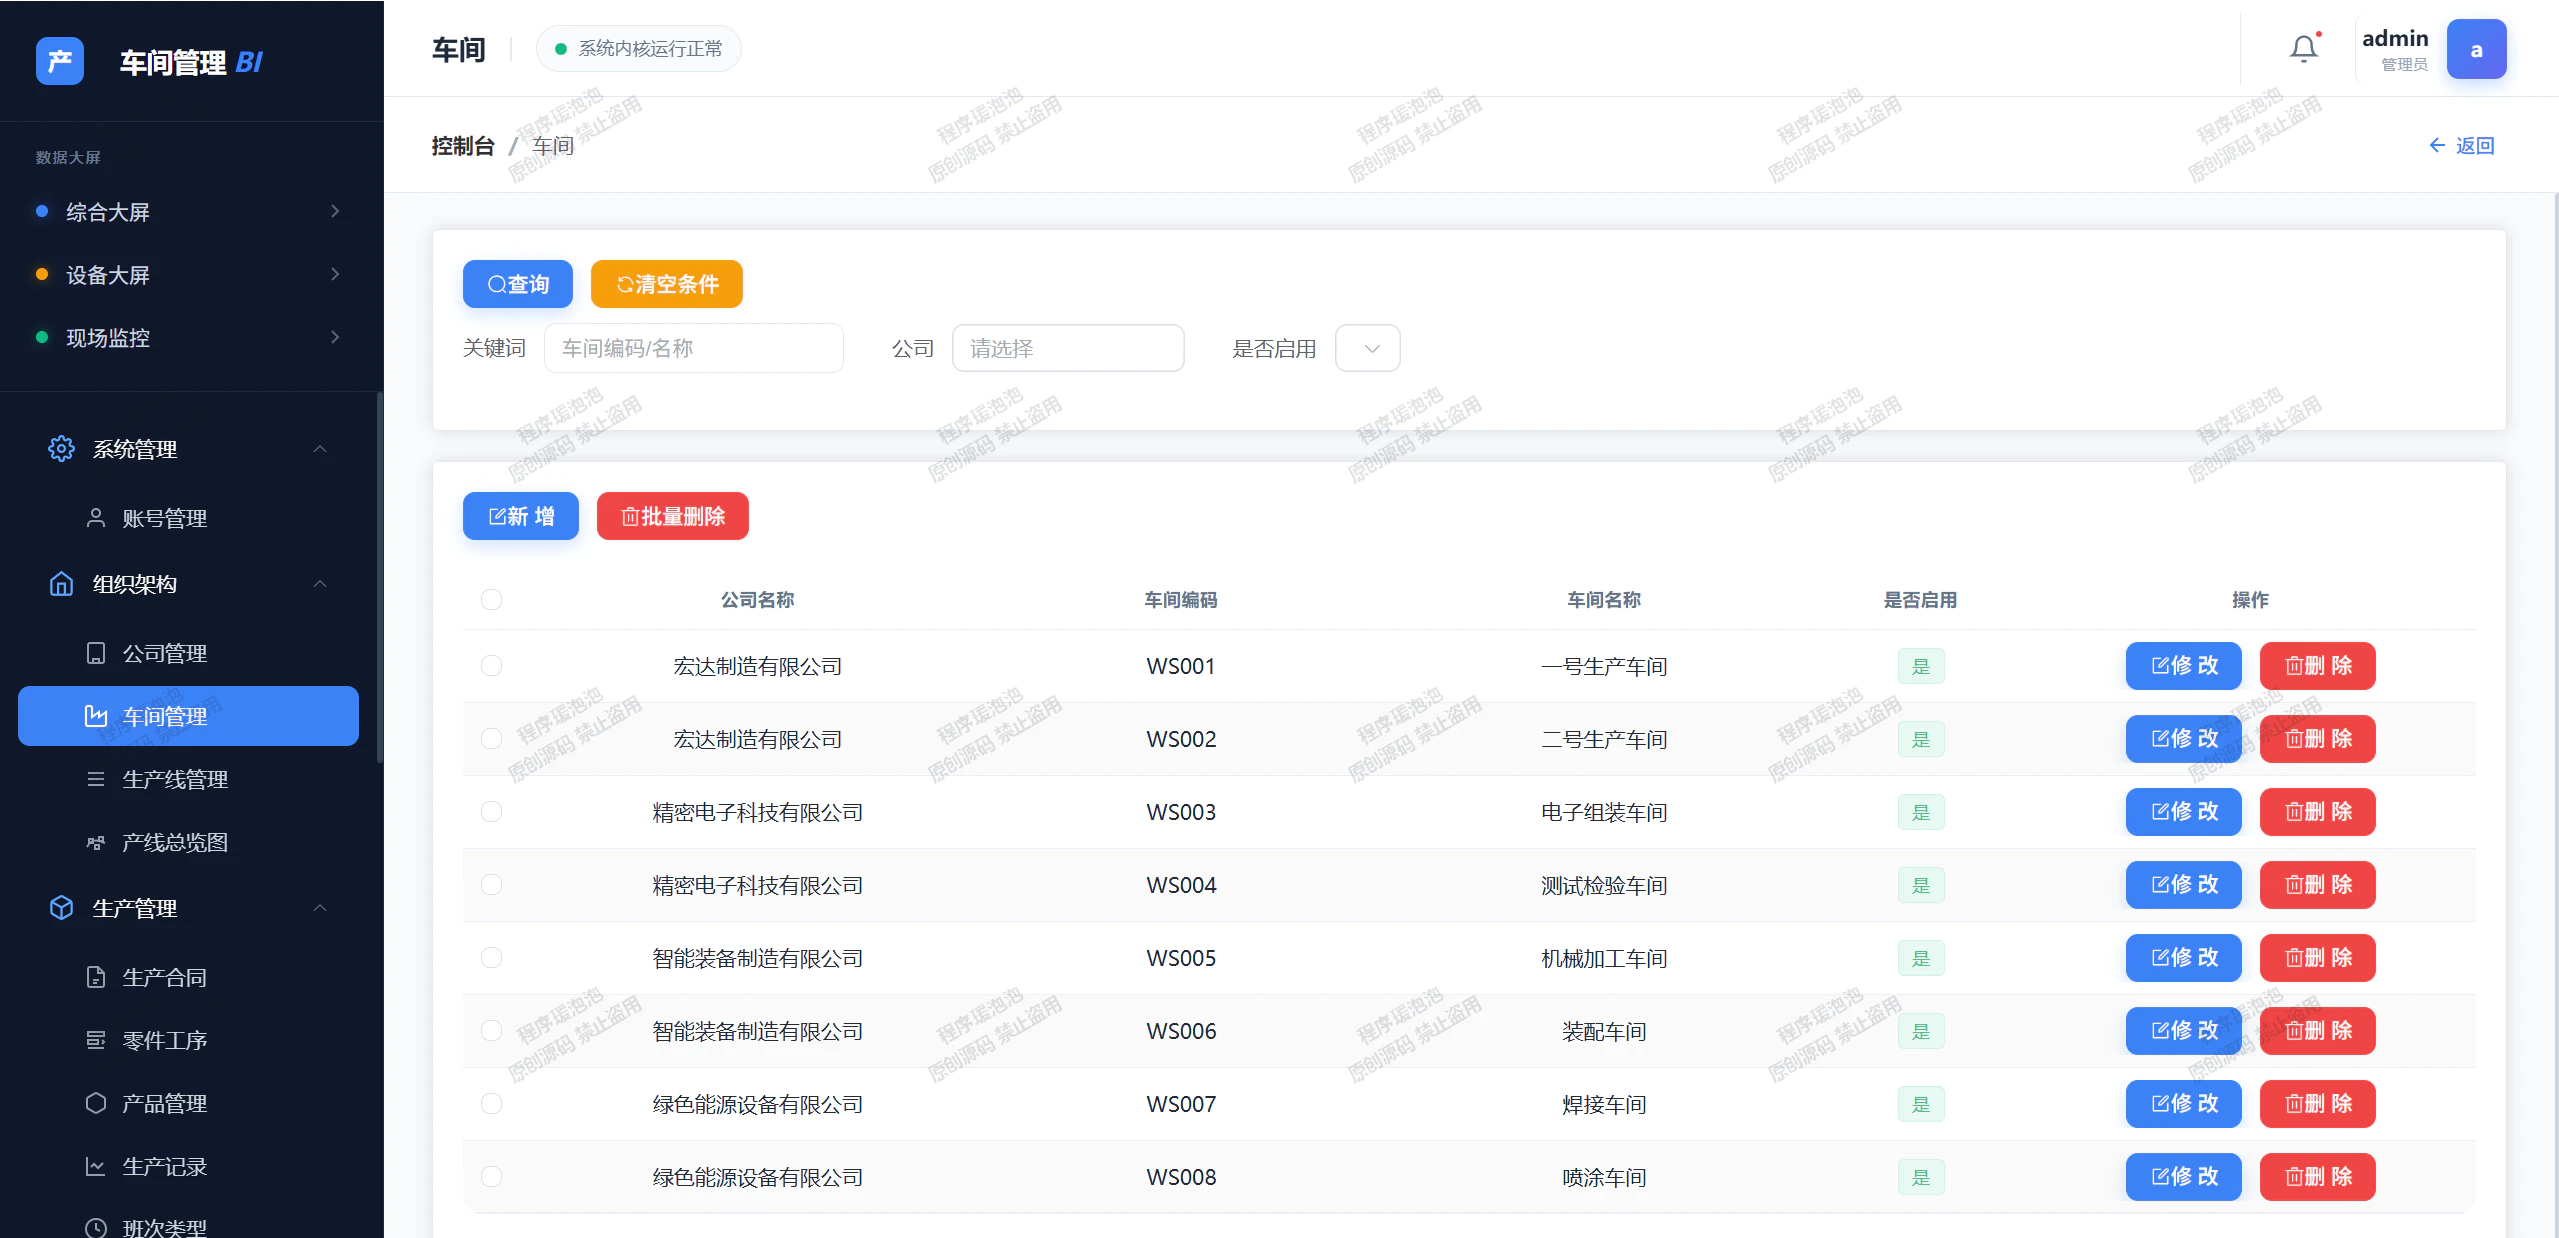The image size is (2559, 1238).
Task: Click the trash icon on 批量删除 button
Action: click(630, 516)
